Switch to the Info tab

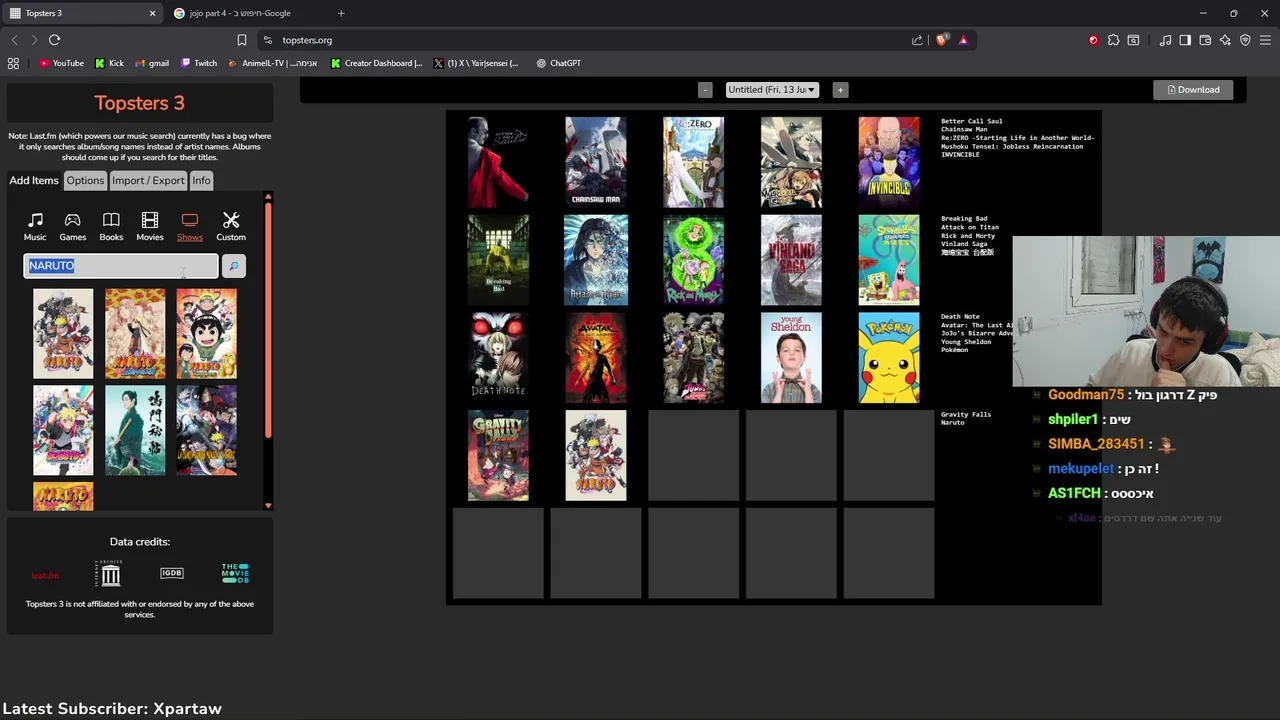click(201, 180)
